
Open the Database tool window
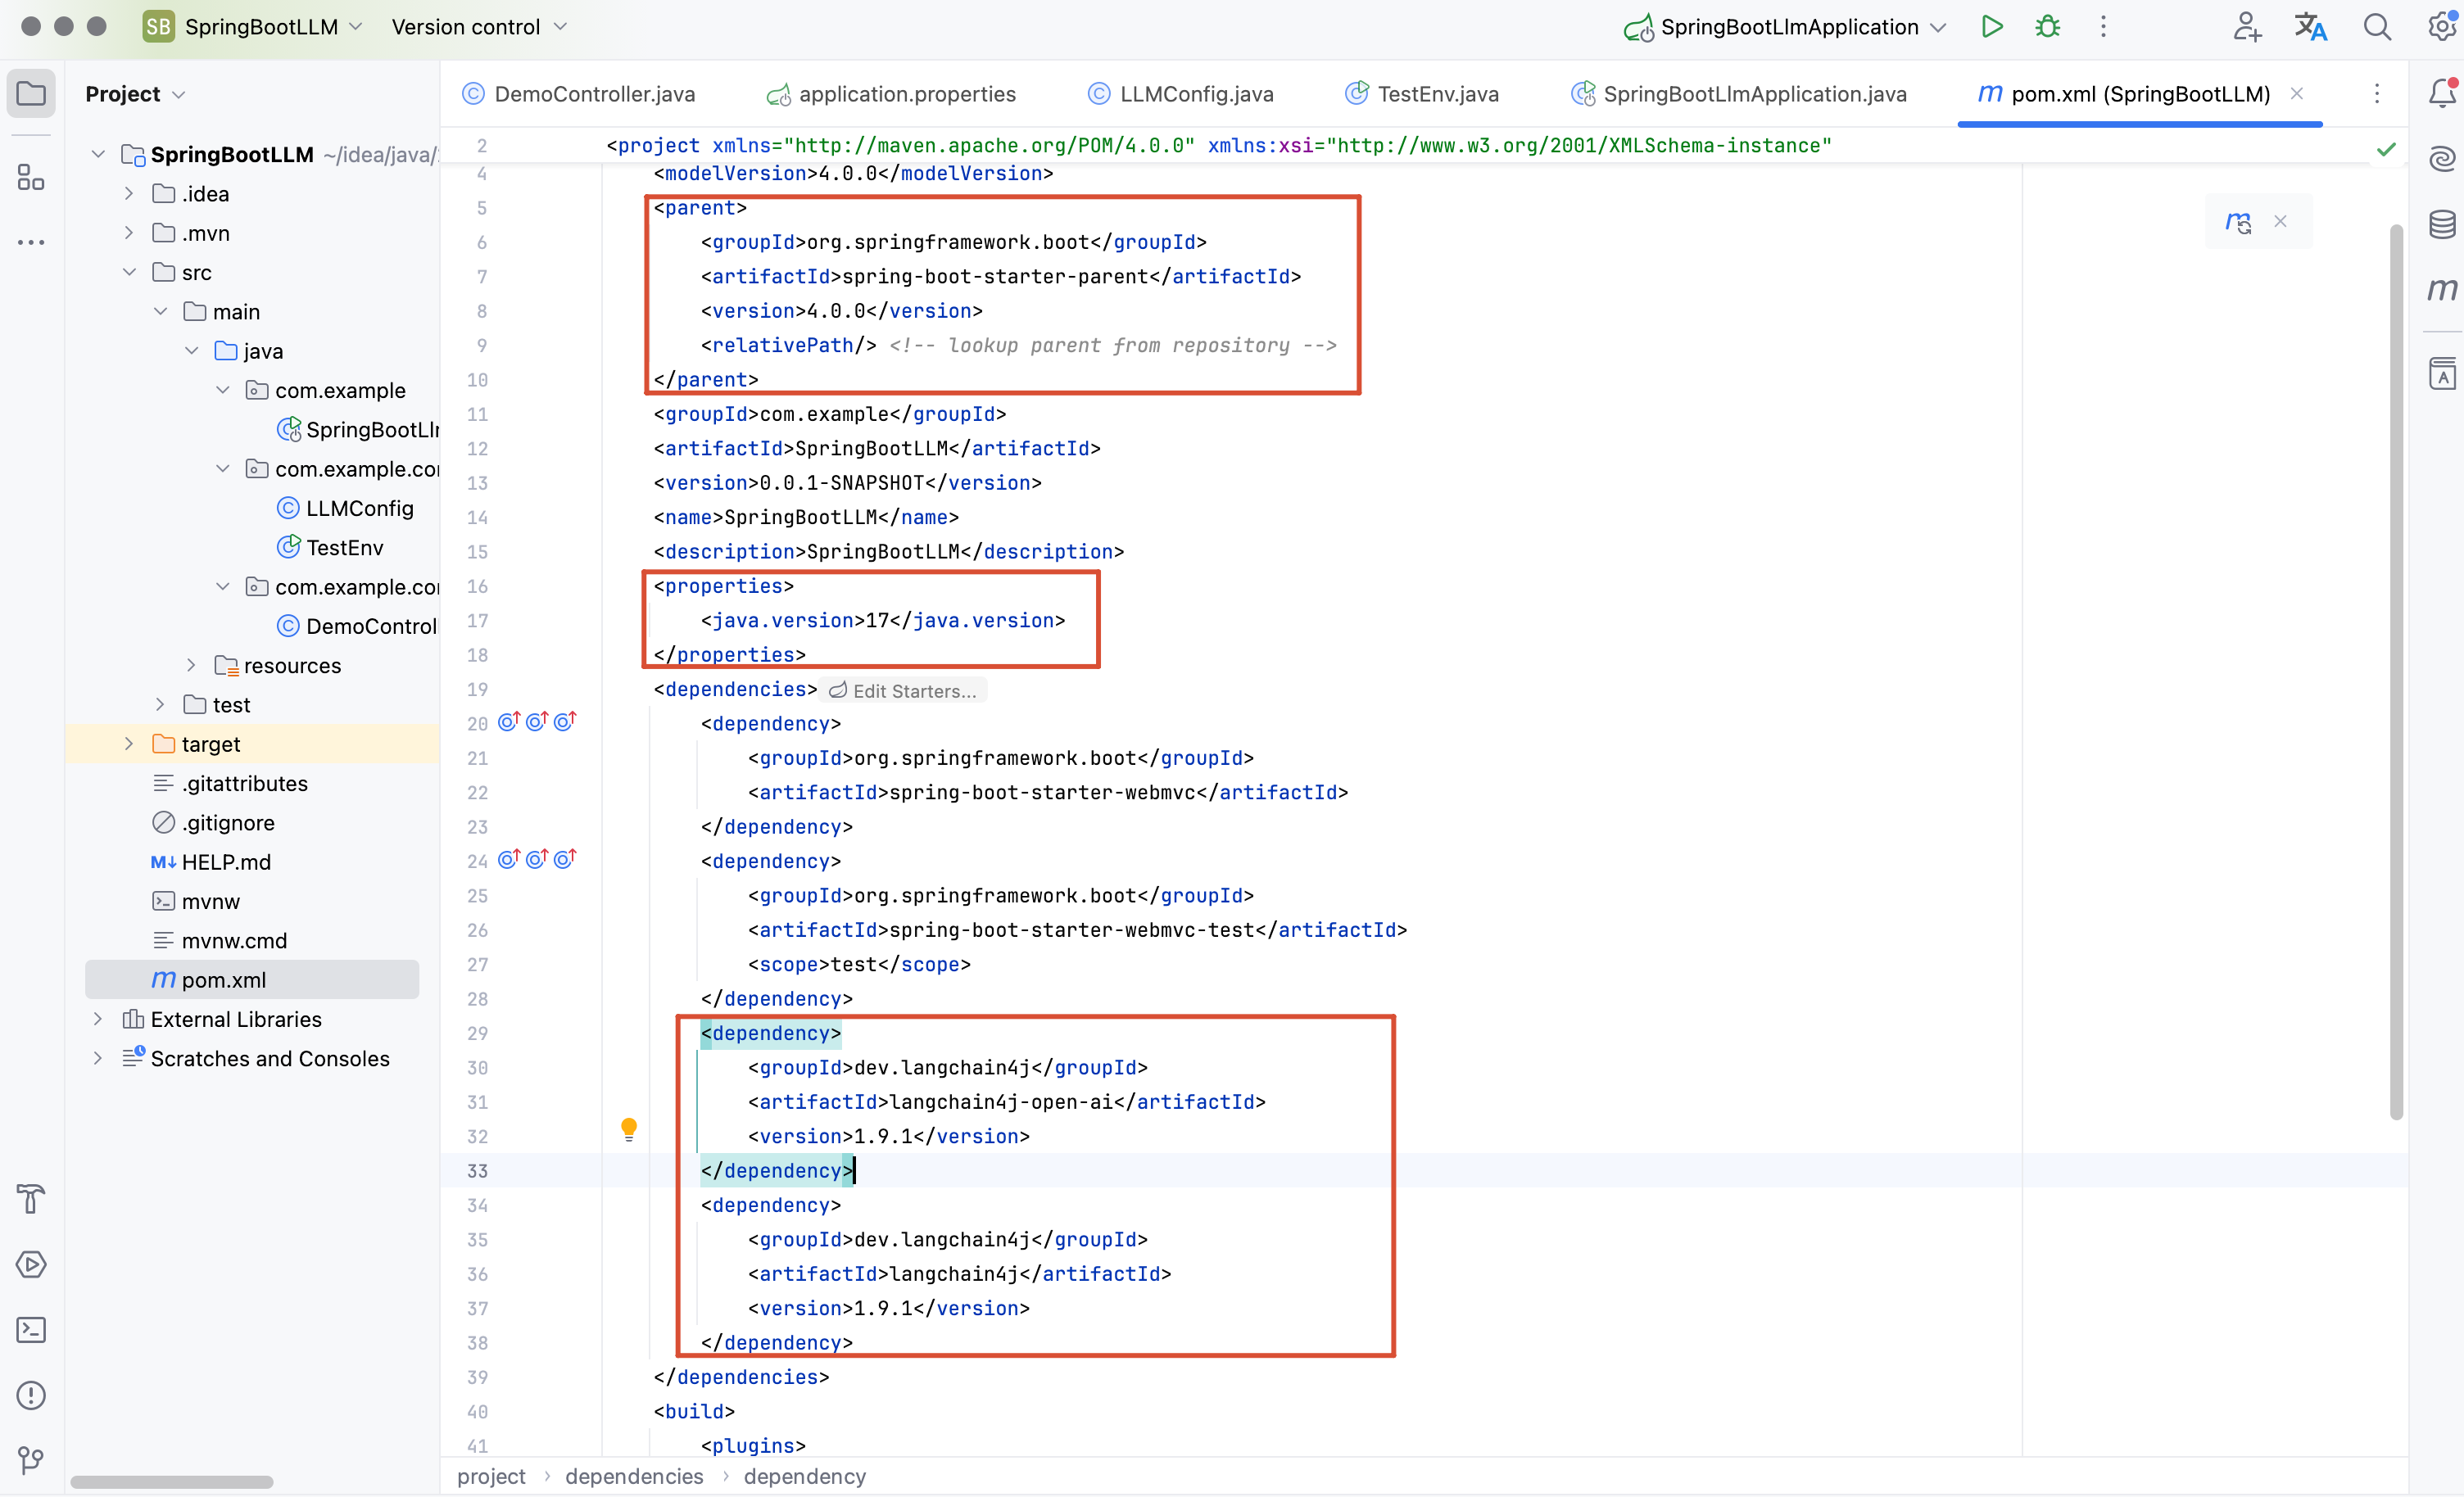click(2441, 224)
